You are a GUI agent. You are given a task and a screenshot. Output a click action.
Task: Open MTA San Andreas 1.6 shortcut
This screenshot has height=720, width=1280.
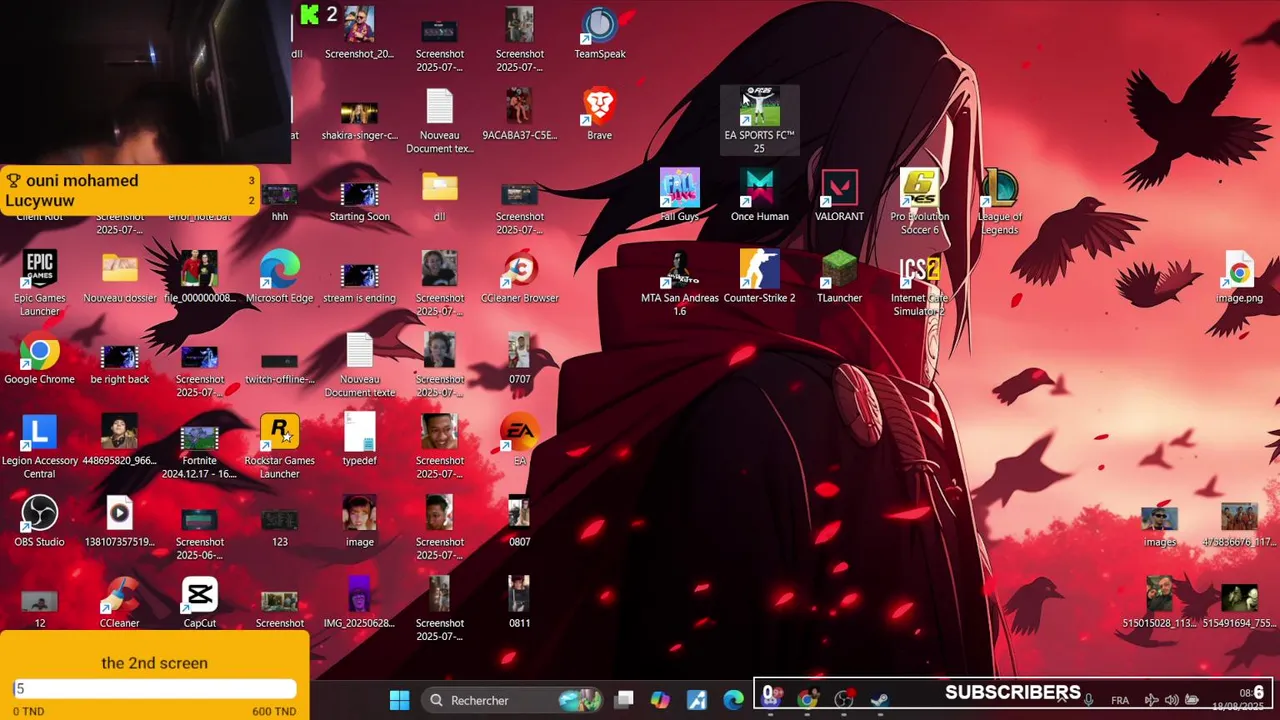click(680, 284)
